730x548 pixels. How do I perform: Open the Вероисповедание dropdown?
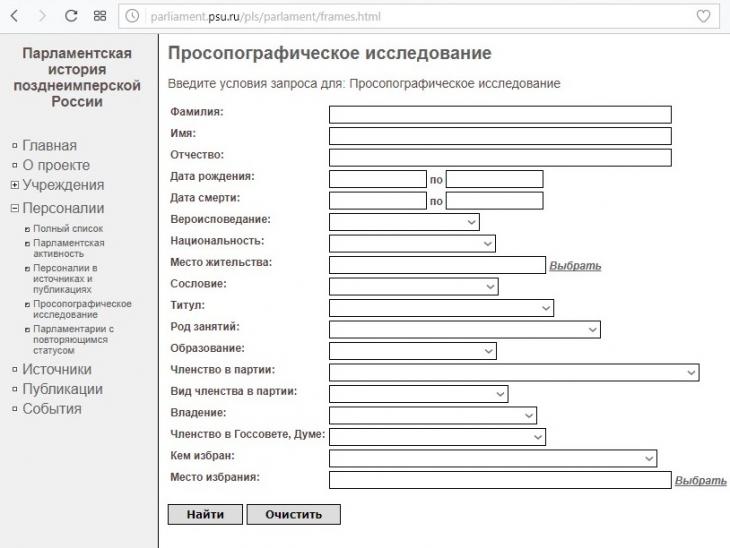404,222
